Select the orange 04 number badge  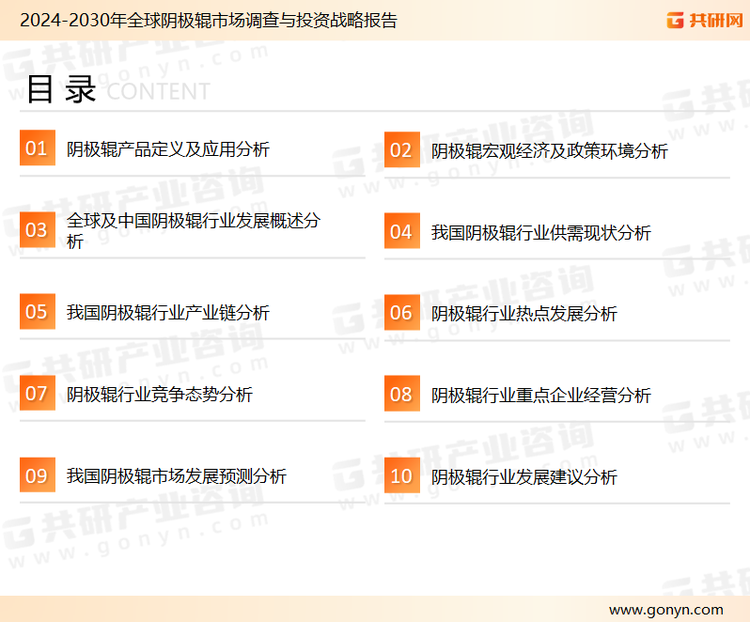coord(402,231)
